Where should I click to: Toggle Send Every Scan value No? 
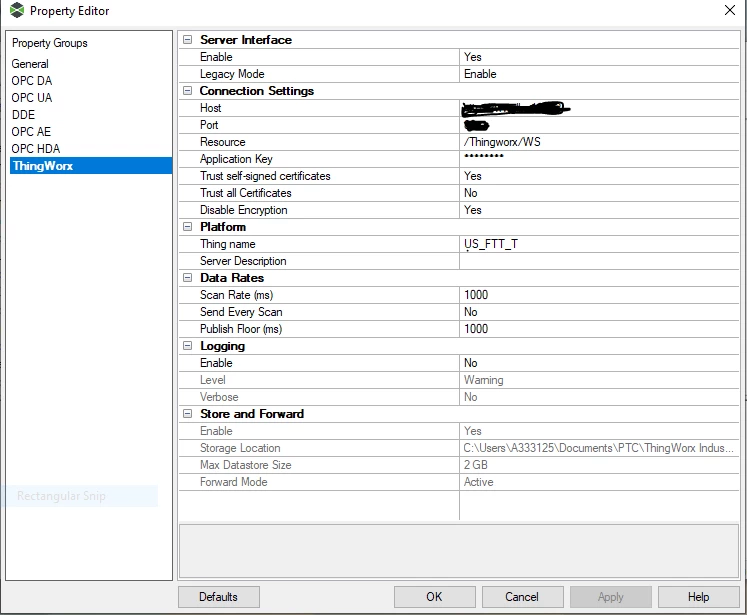pyautogui.click(x=599, y=312)
